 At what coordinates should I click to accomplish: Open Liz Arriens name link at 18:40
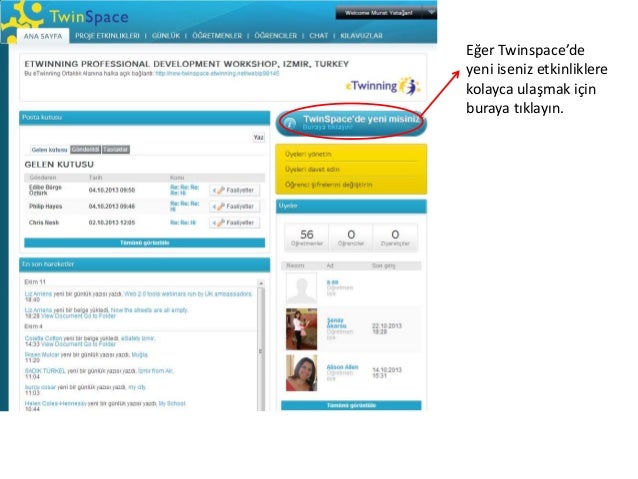(x=38, y=294)
